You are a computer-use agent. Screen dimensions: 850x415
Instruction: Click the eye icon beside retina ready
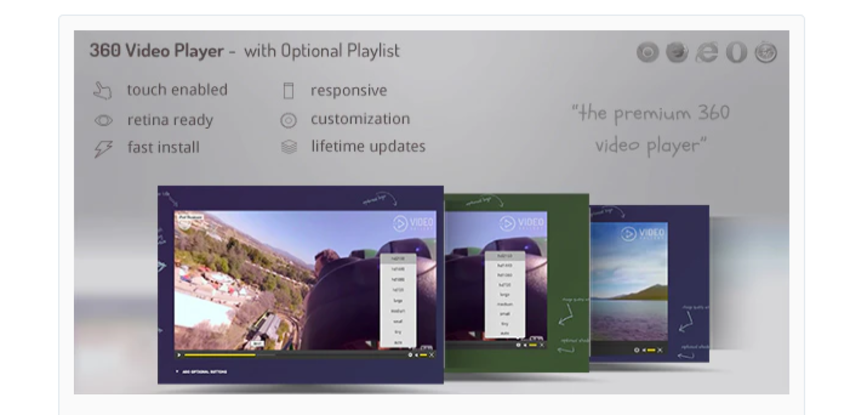click(x=103, y=120)
